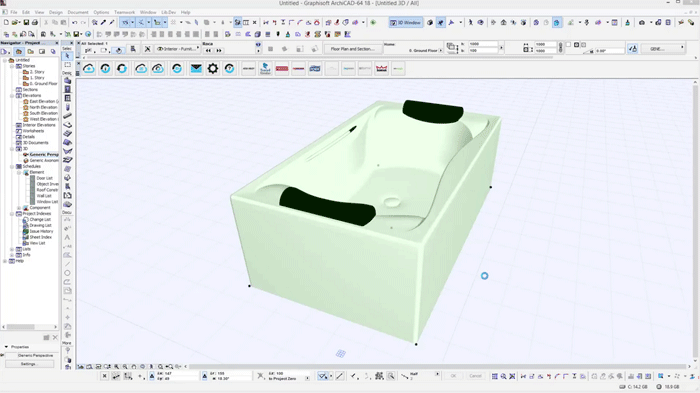Click the previous favorite double-arrow button
The image size is (700, 393).
pyautogui.click(x=208, y=50)
